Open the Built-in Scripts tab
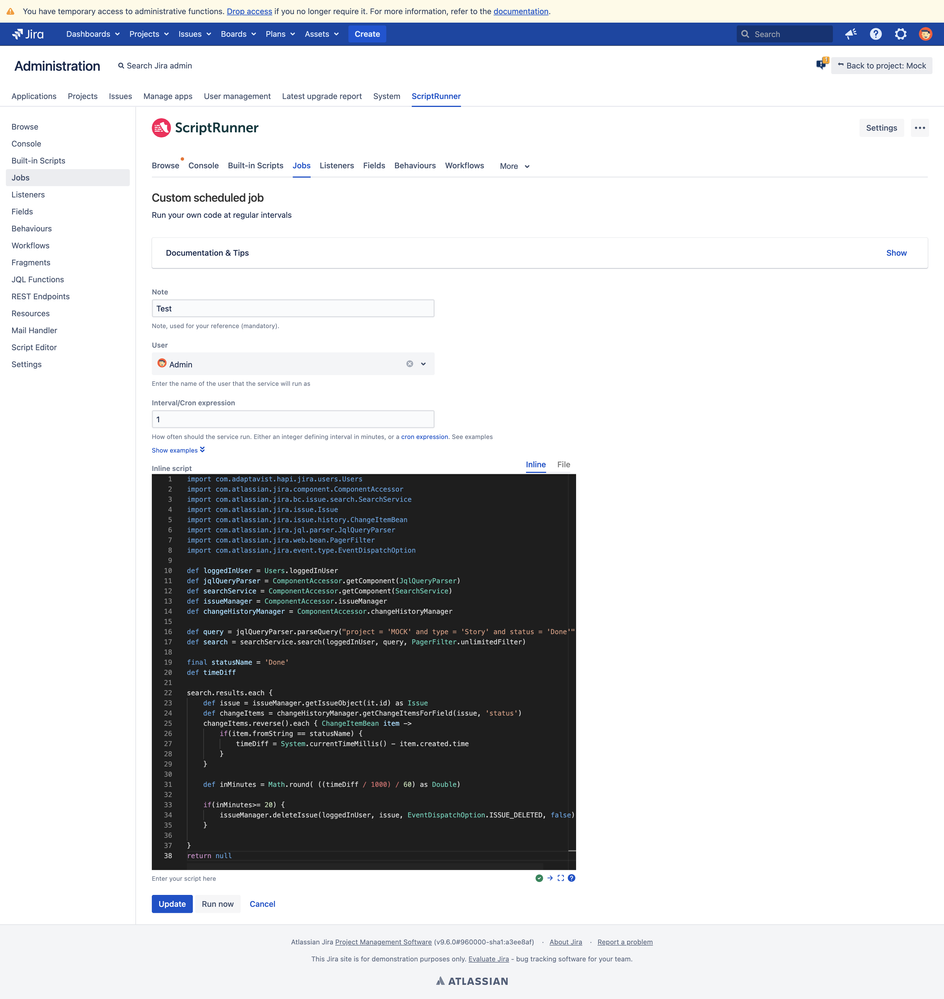 click(255, 166)
